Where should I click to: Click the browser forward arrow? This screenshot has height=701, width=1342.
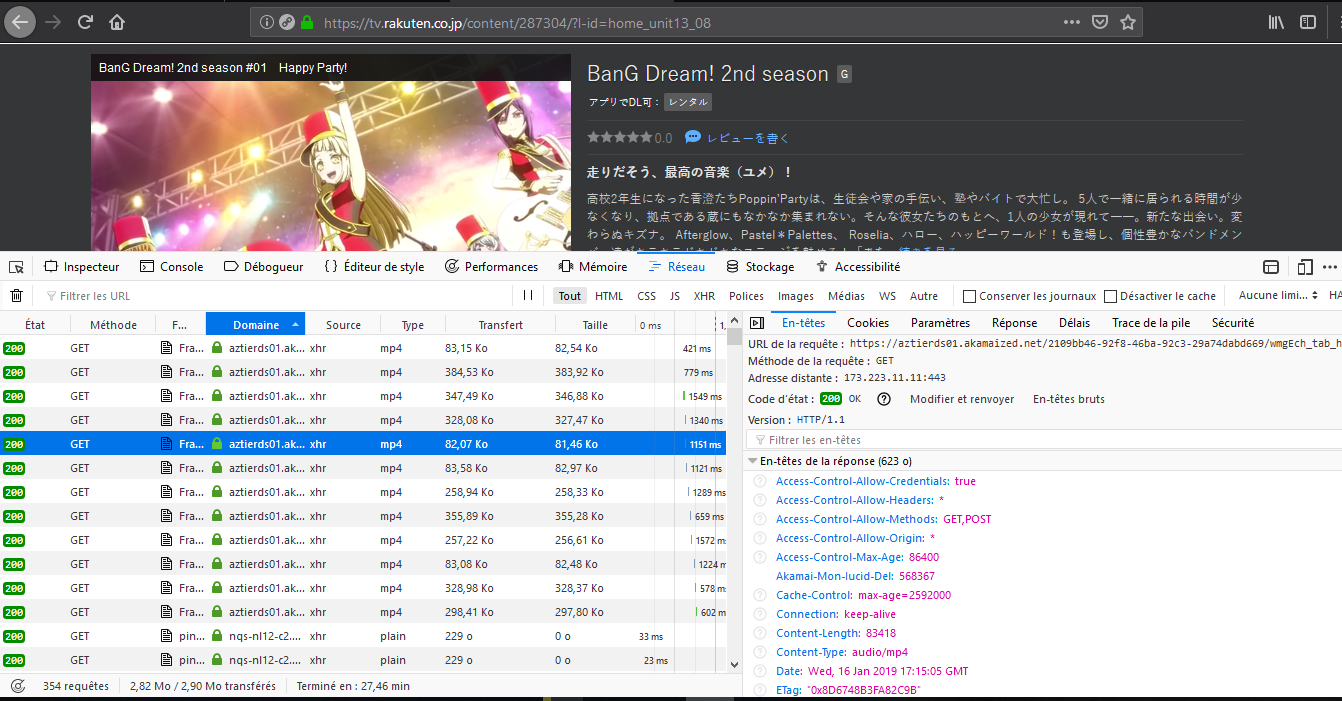point(53,22)
